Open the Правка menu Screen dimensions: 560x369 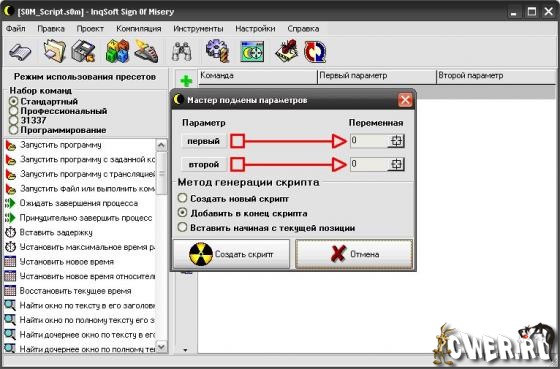coord(51,29)
